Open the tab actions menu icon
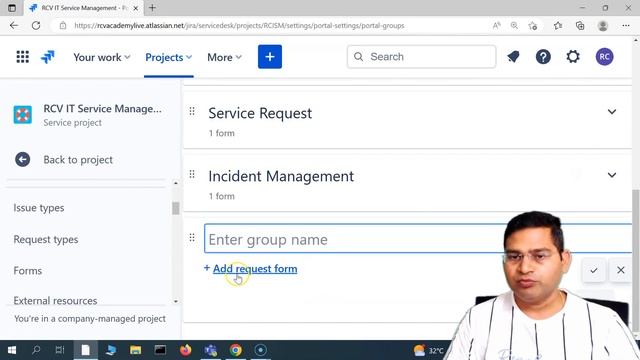Image resolution: width=640 pixels, height=360 pixels. 12,8
